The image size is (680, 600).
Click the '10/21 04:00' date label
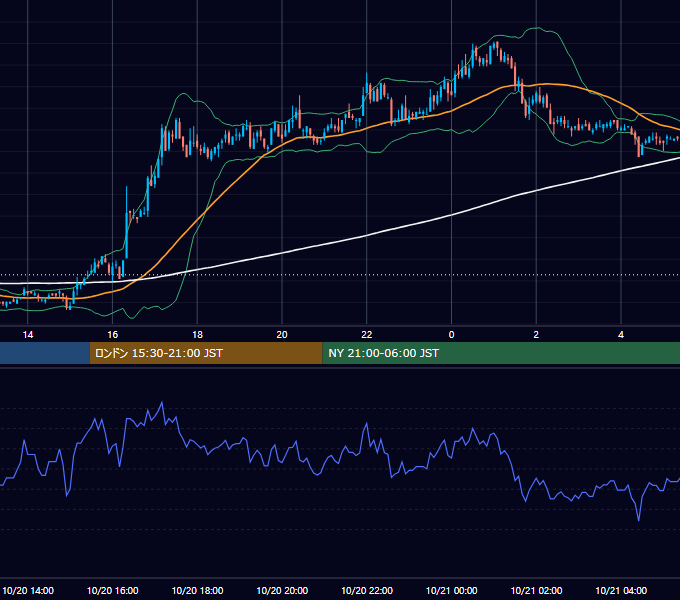pyautogui.click(x=621, y=590)
